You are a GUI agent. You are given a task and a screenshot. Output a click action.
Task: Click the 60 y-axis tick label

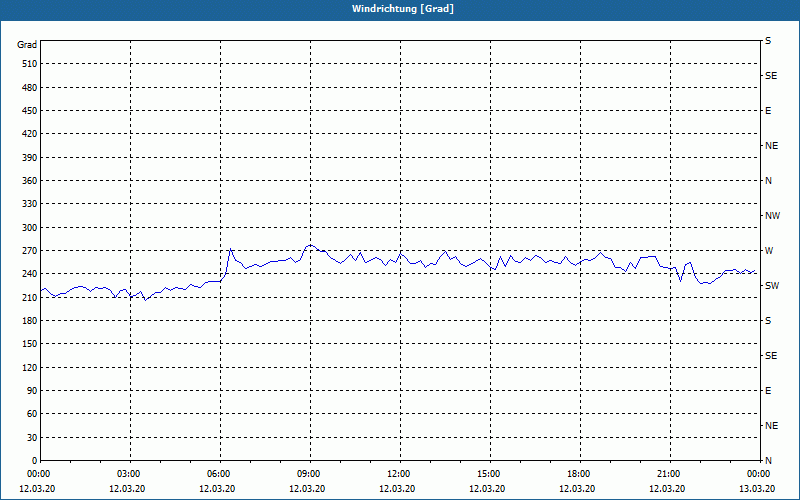coord(31,414)
